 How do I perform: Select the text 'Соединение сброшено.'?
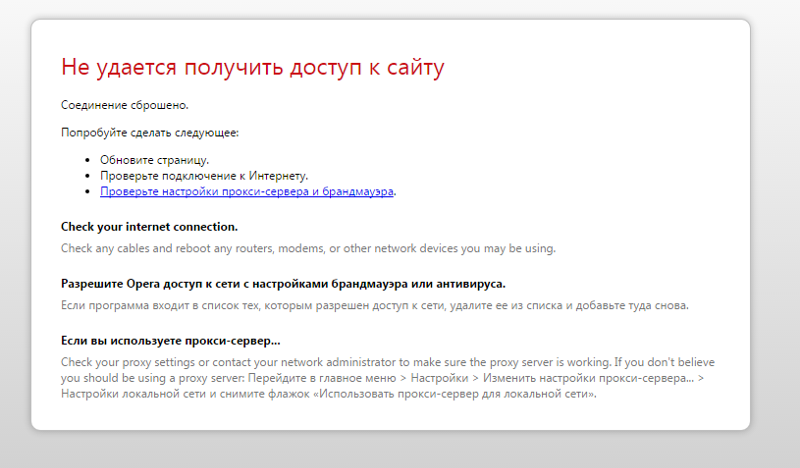click(124, 105)
